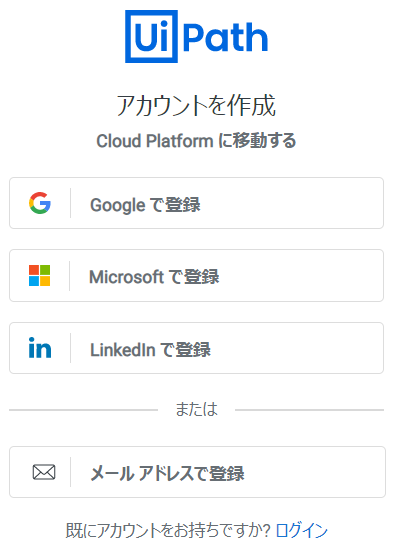Click "既にアカウントをお持ちですか?" text
397x556 pixels.
[x=168, y=531]
